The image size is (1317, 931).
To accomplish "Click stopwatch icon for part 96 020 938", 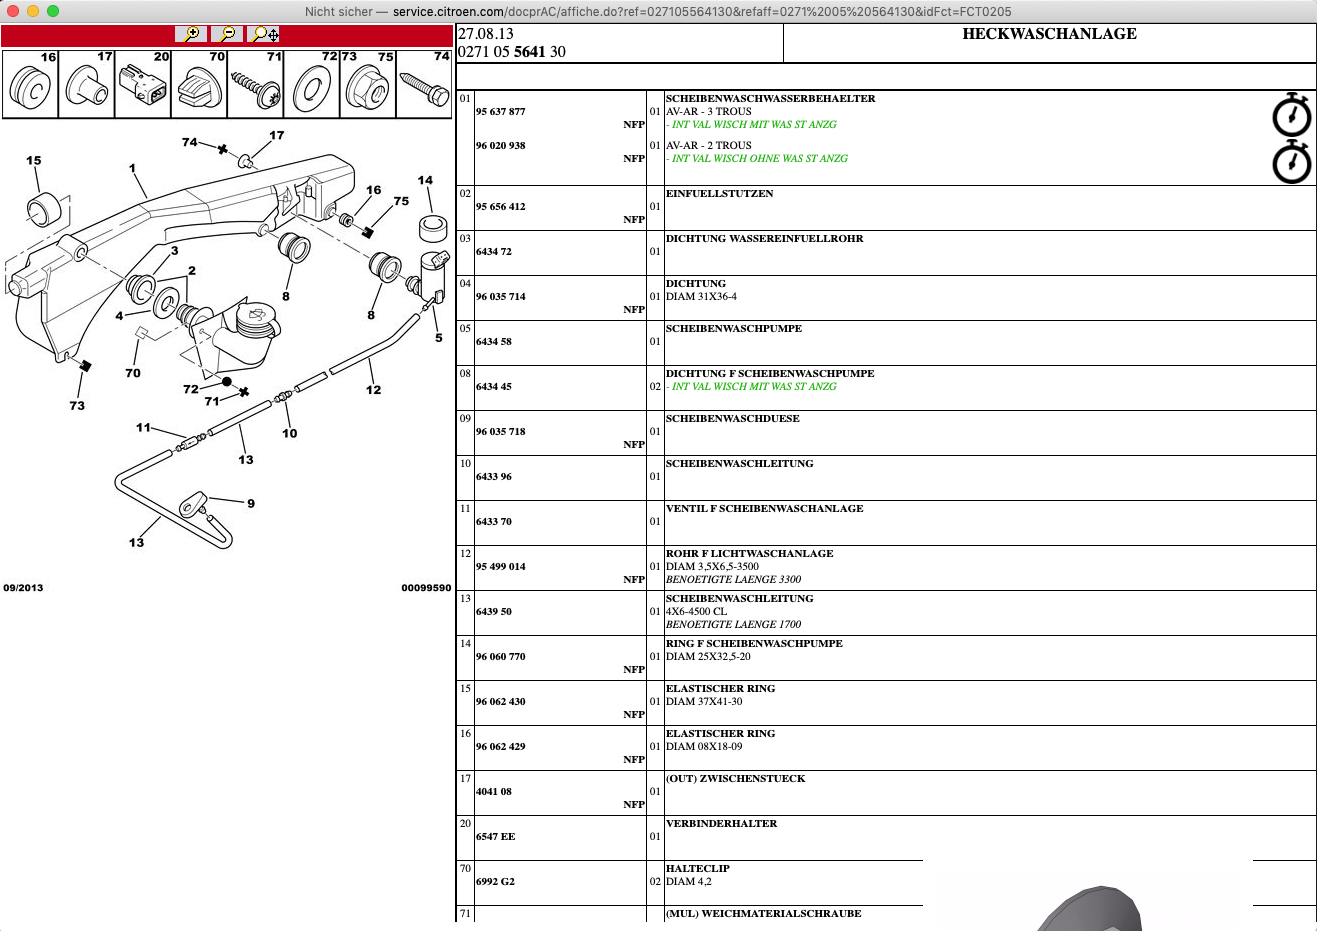I will [1291, 162].
